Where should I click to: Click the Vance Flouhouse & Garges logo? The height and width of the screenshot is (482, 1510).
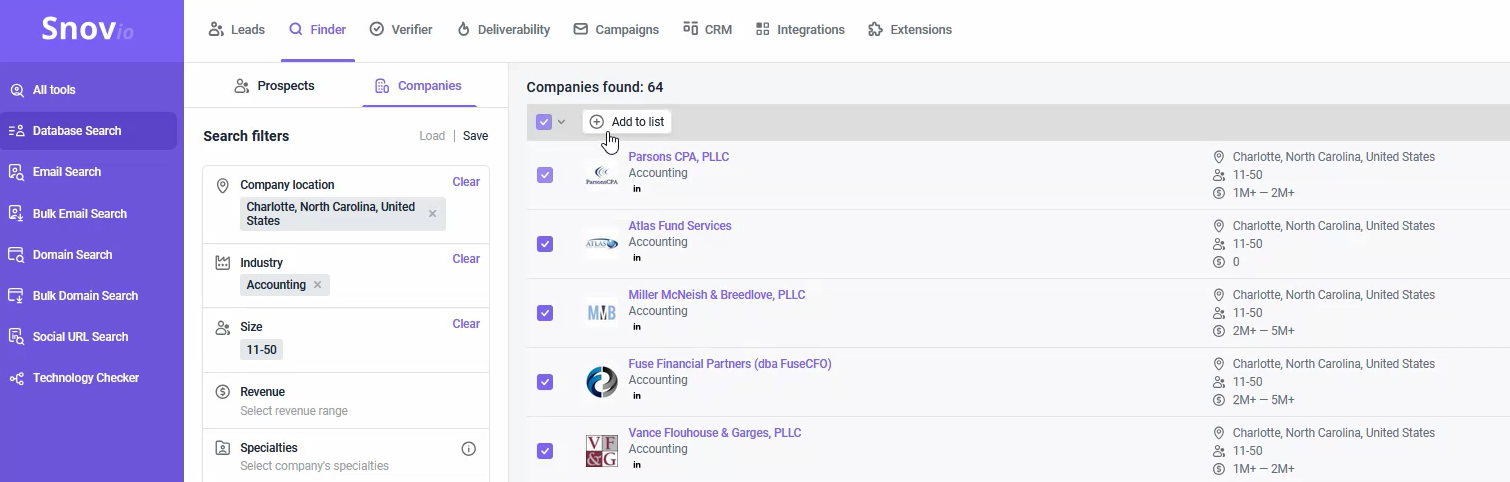[x=602, y=451]
